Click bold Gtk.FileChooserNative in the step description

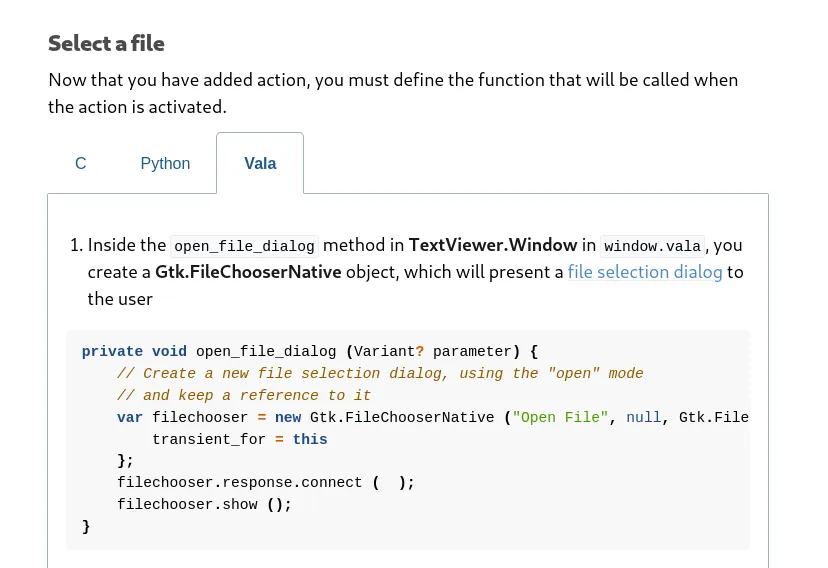pyautogui.click(x=248, y=272)
